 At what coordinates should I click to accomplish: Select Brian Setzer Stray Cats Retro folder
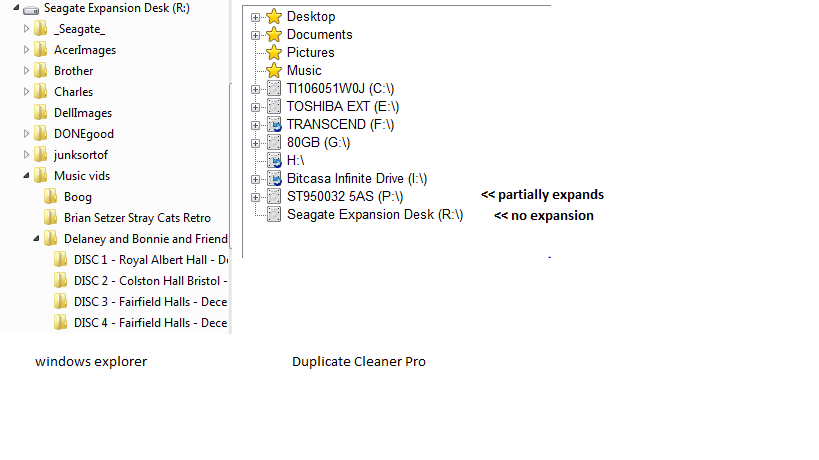[x=137, y=218]
